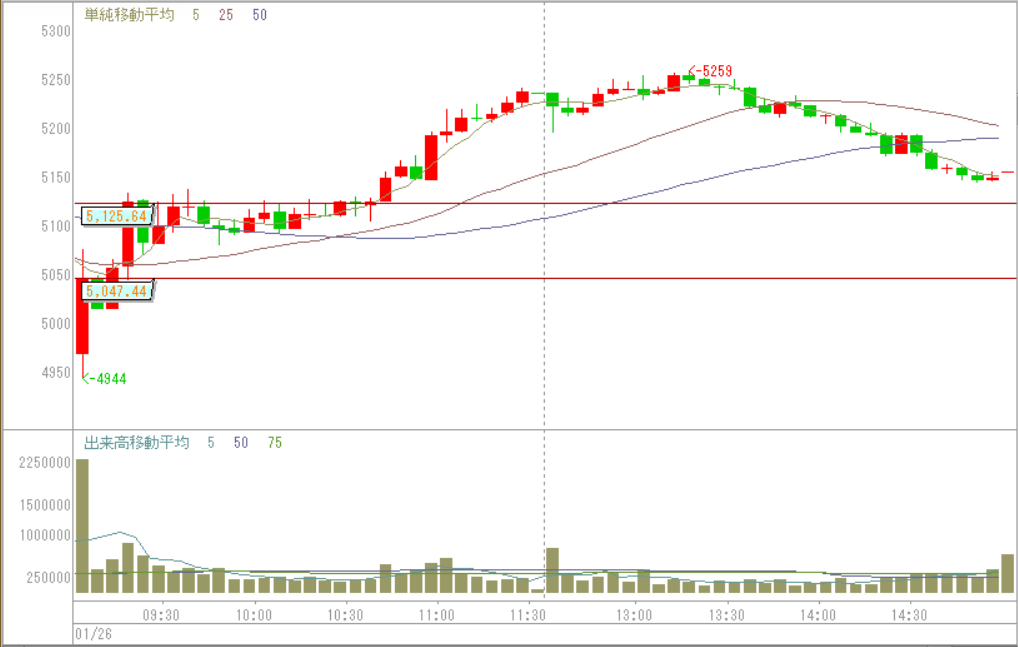
Task: Click the last volume bar at close
Action: coord(1007,573)
